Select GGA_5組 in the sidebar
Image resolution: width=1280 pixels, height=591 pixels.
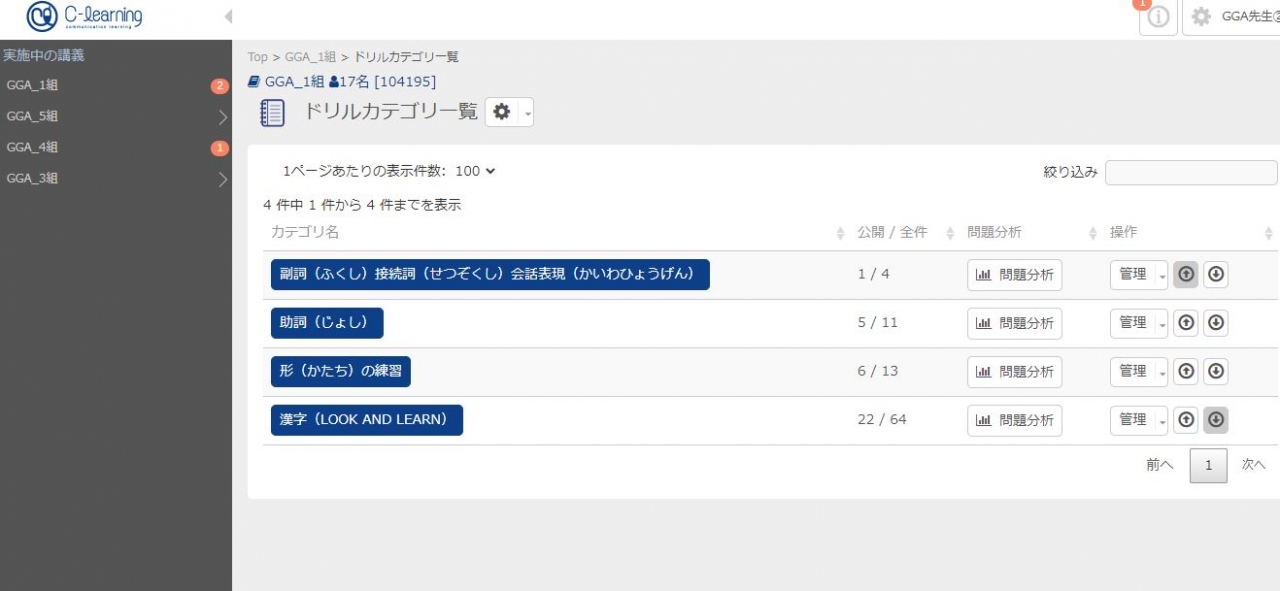[32, 116]
